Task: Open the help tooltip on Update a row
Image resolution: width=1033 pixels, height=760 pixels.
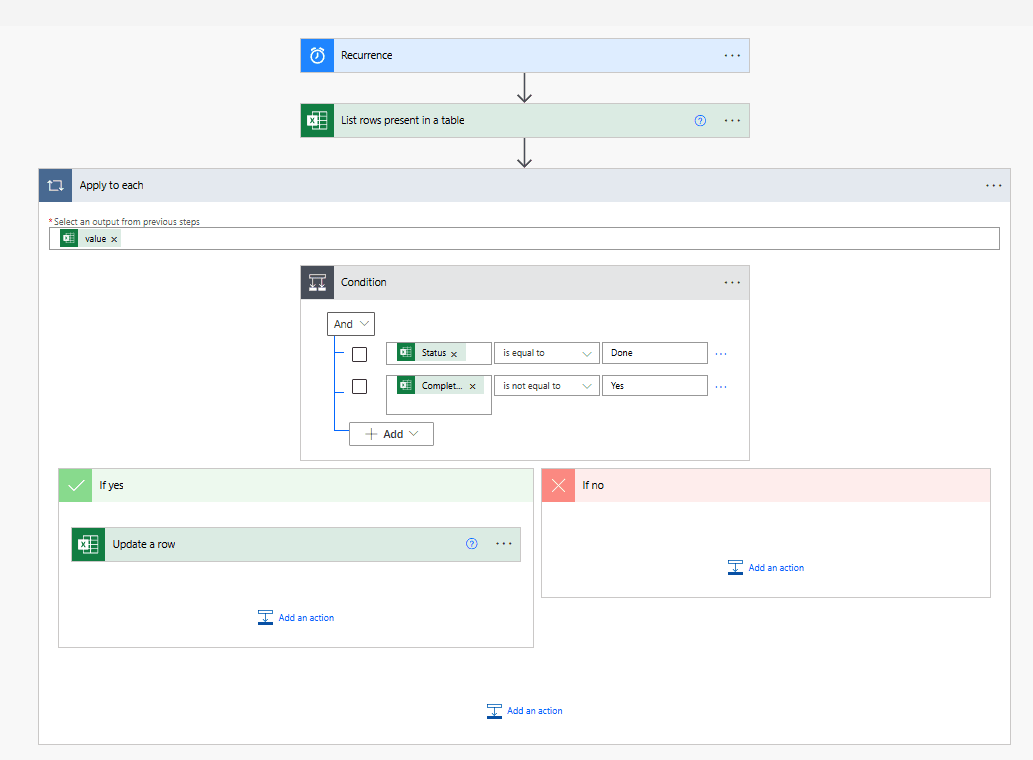Action: [471, 544]
